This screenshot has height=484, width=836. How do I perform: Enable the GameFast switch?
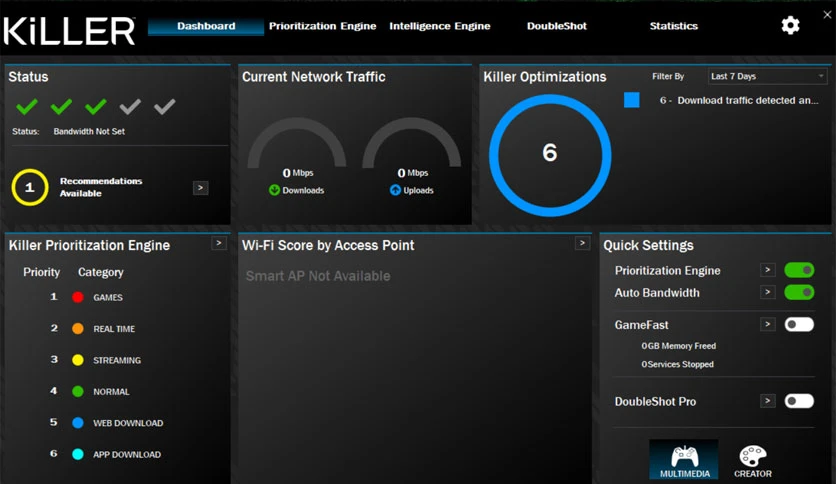[x=799, y=324]
